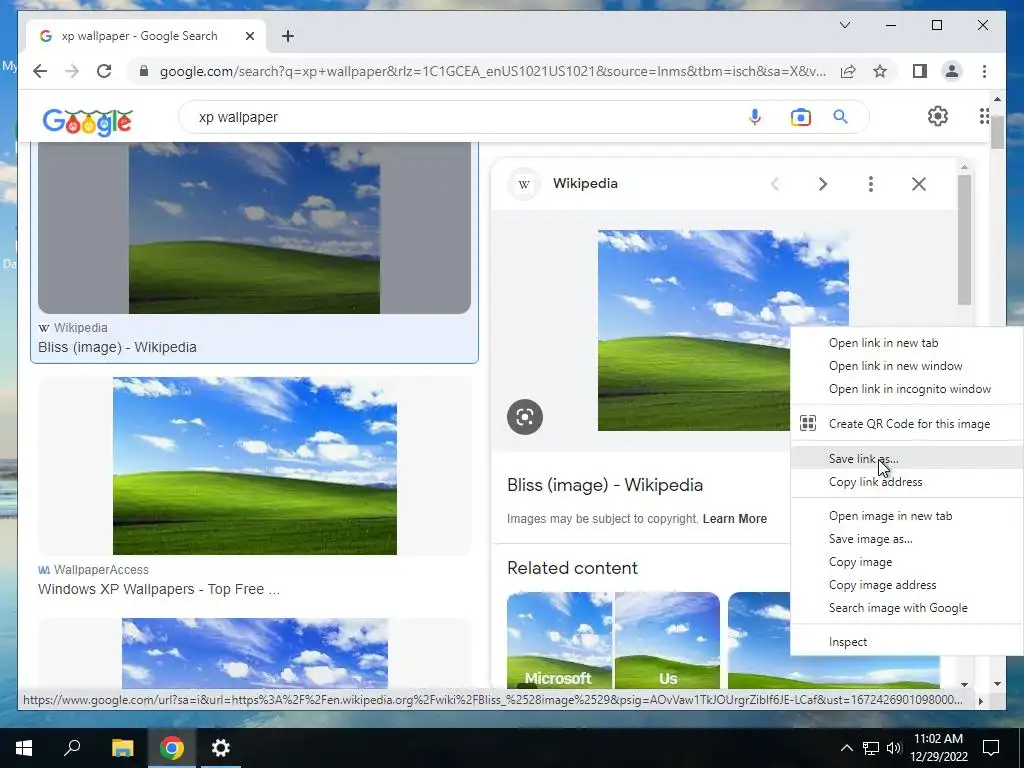This screenshot has width=1024, height=768.
Task: Open the tab search chevron
Action: click(x=844, y=25)
